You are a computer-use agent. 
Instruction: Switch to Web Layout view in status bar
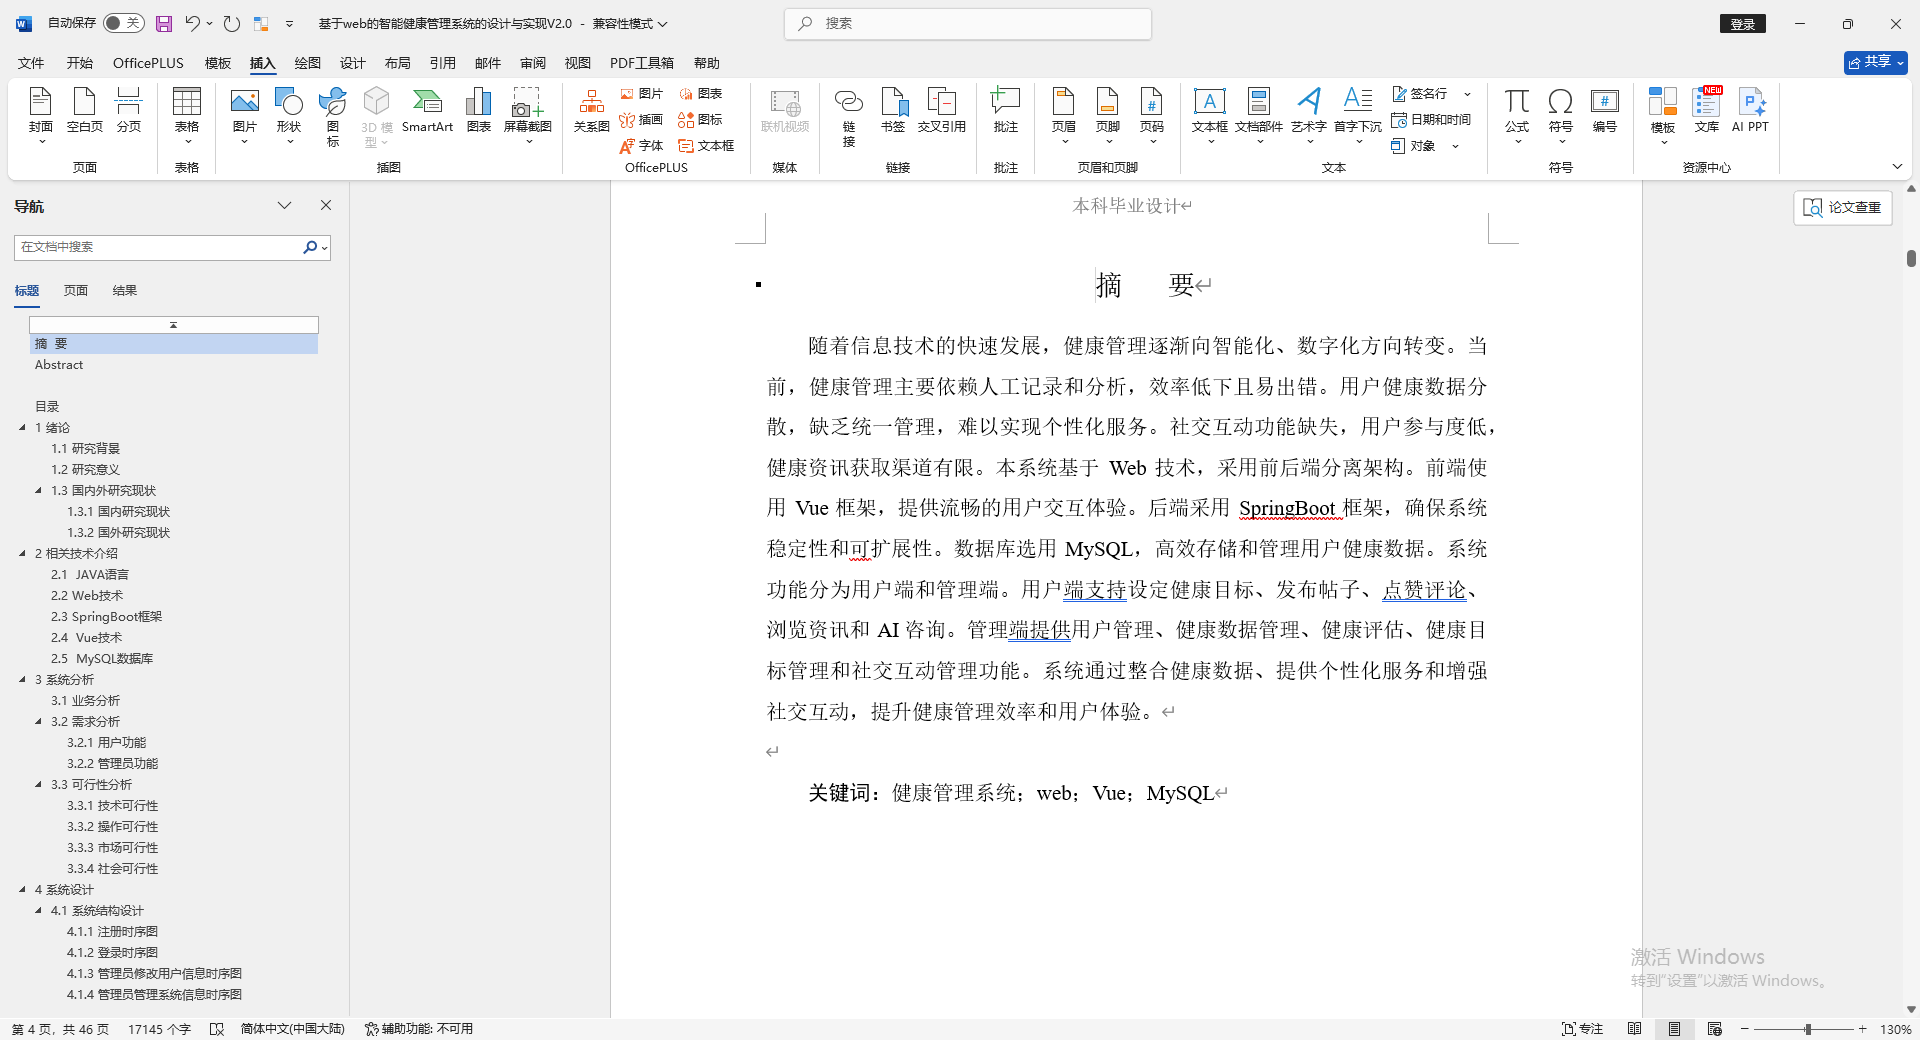click(1715, 1029)
